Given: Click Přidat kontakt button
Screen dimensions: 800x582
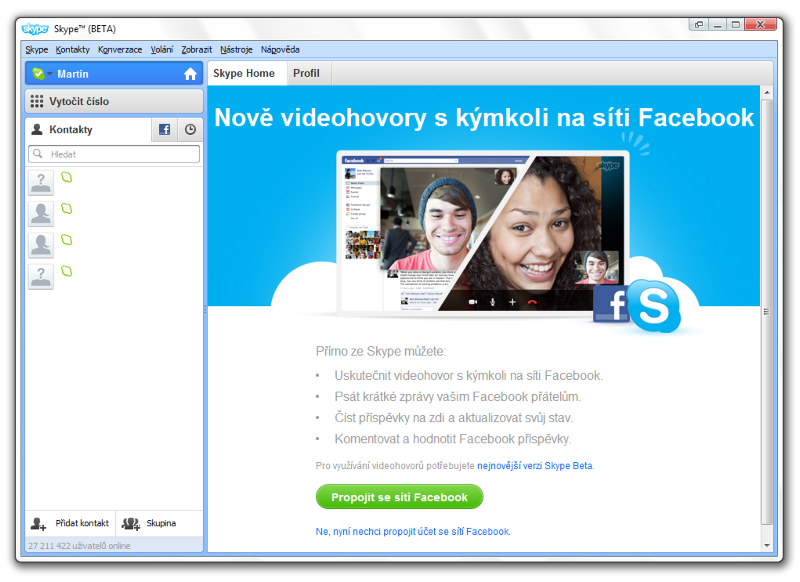Looking at the screenshot, I should (70, 523).
